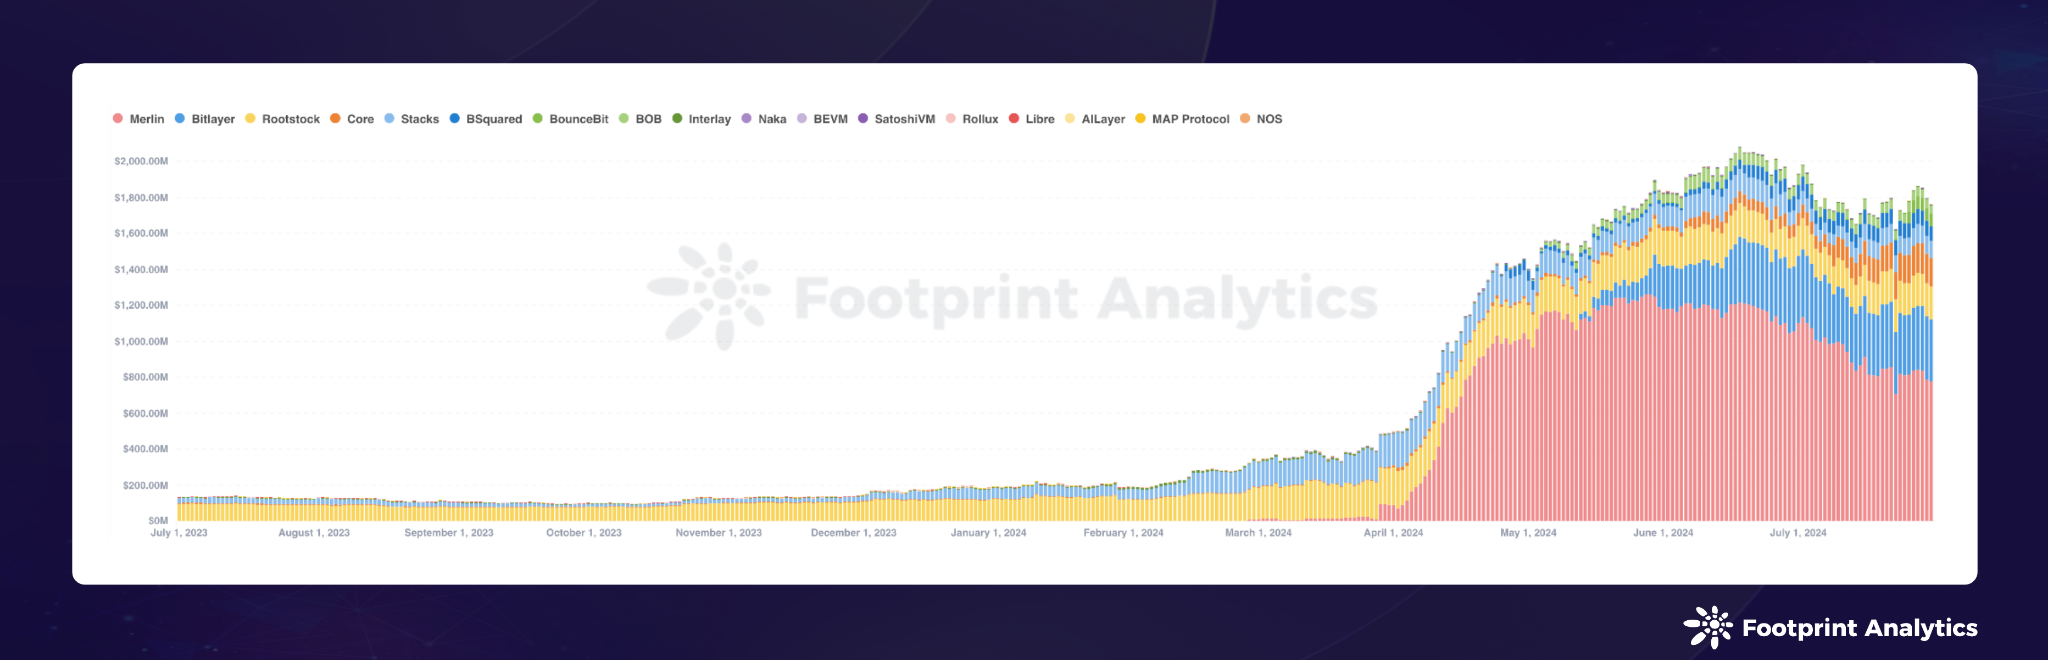
Task: Toggle the Interlay legend entry
Action: pos(709,119)
